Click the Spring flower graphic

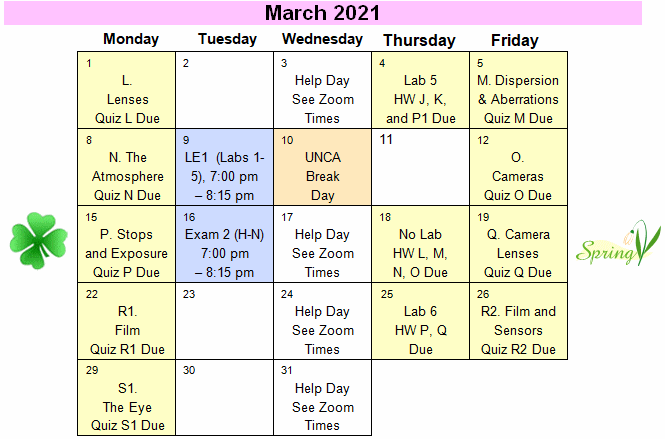pyautogui.click(x=618, y=242)
